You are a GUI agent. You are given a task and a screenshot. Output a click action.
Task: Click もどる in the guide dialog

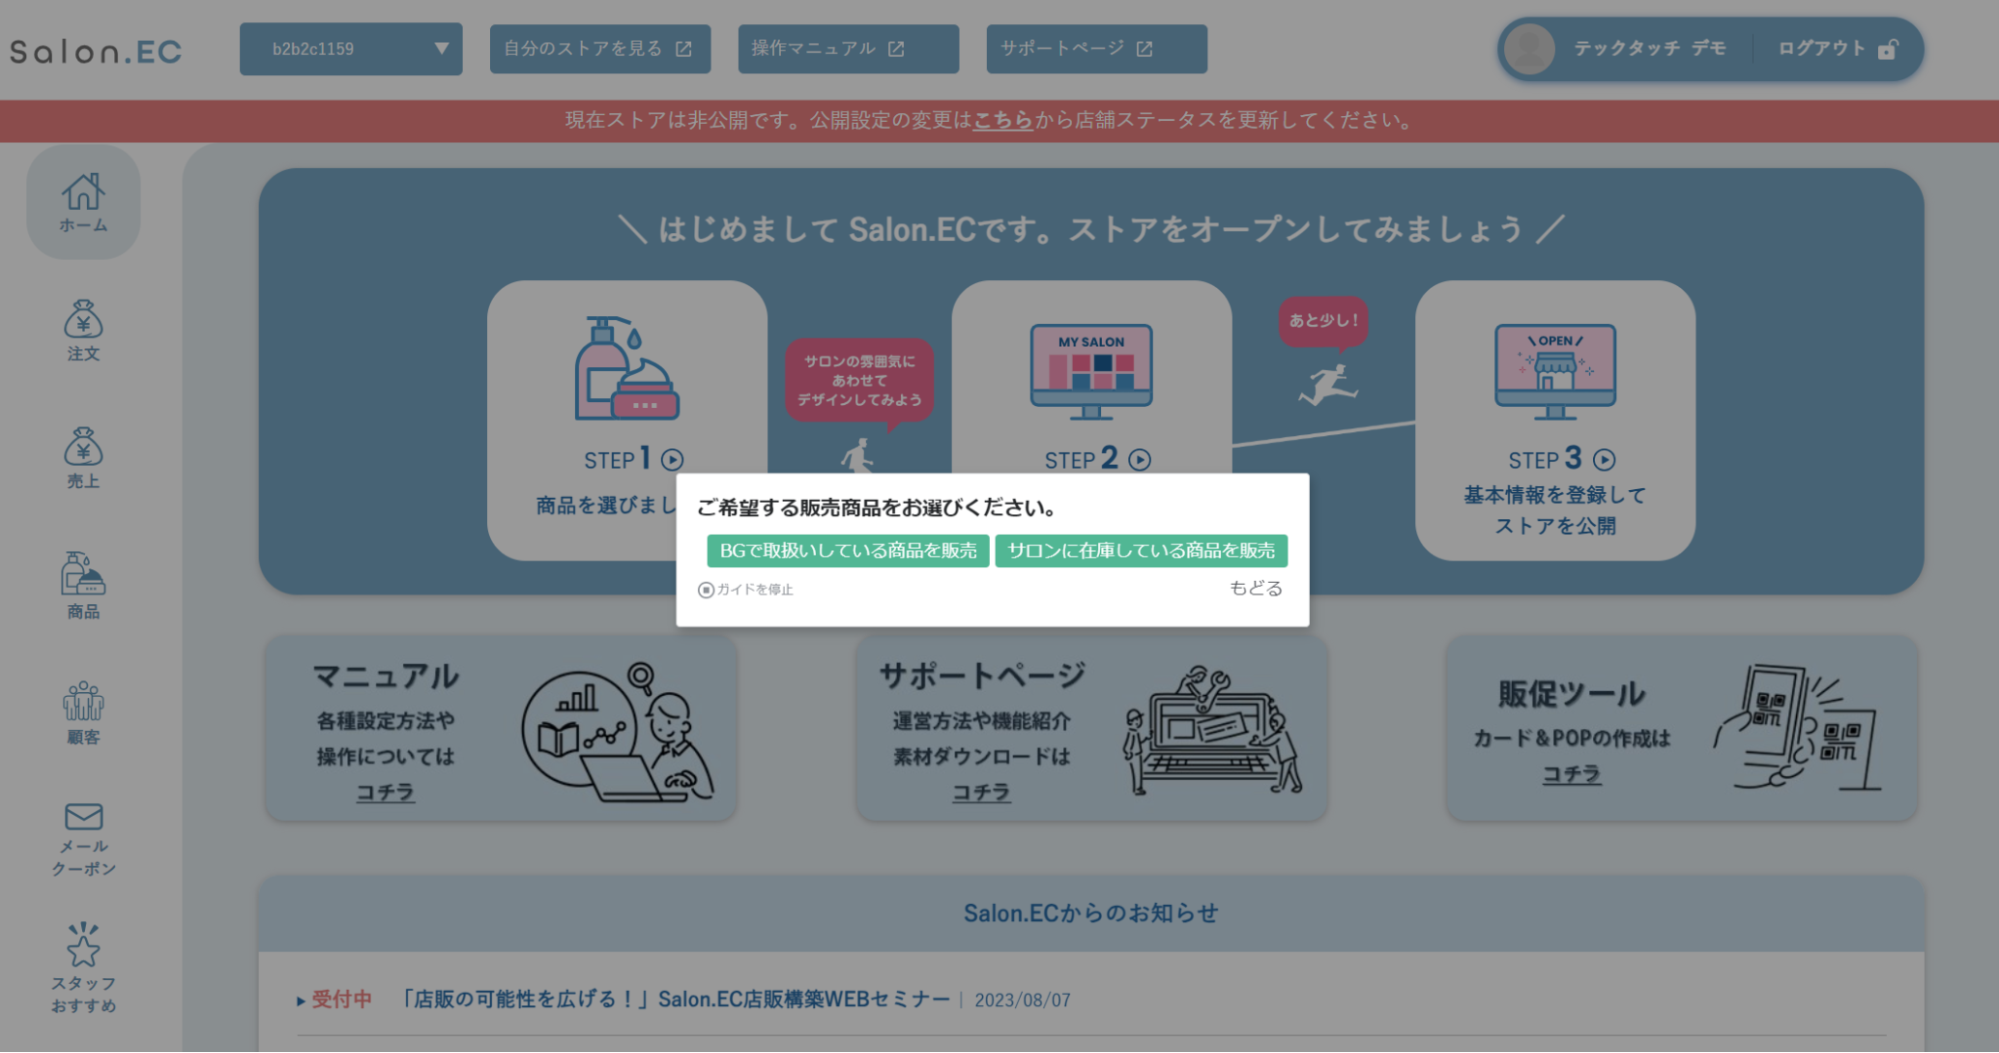(1256, 589)
